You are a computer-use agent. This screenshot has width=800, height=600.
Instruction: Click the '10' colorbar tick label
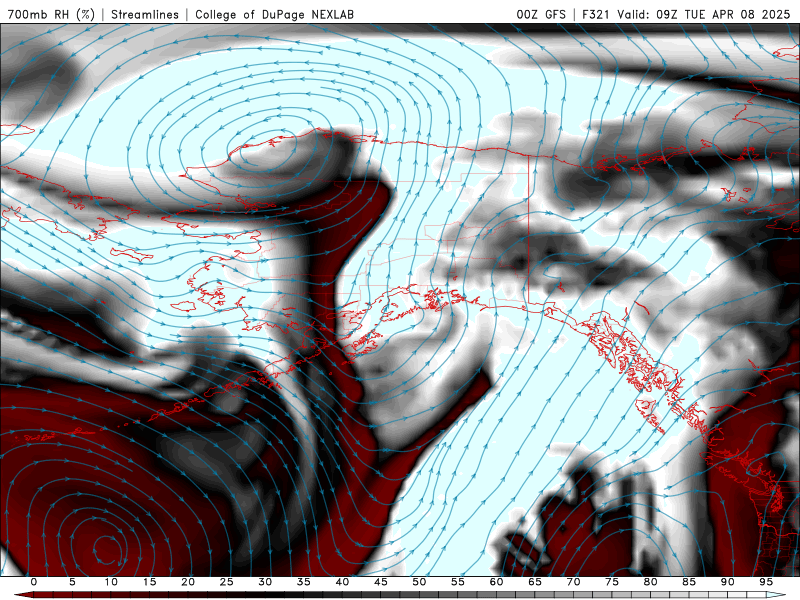coord(111,582)
